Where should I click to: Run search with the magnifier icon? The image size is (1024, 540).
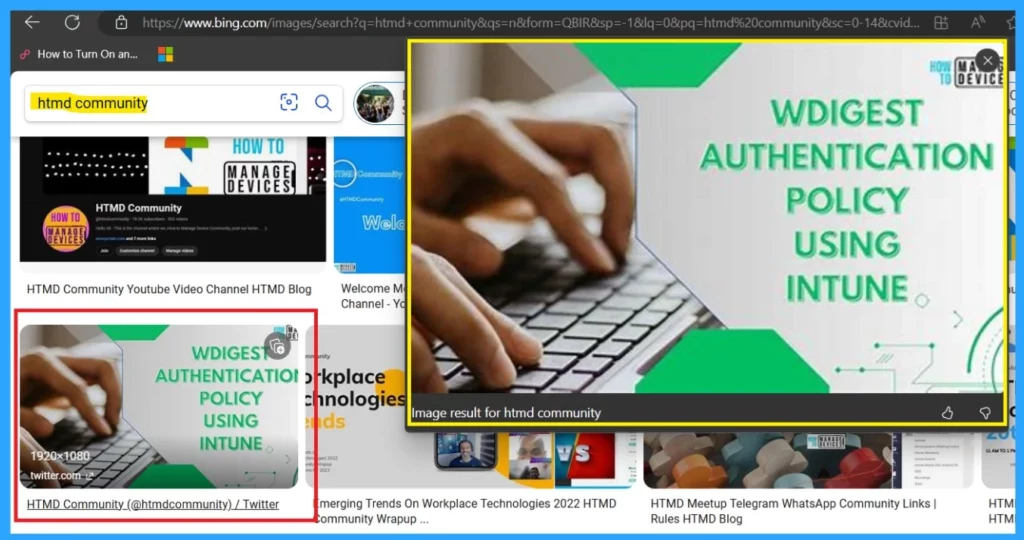point(323,103)
